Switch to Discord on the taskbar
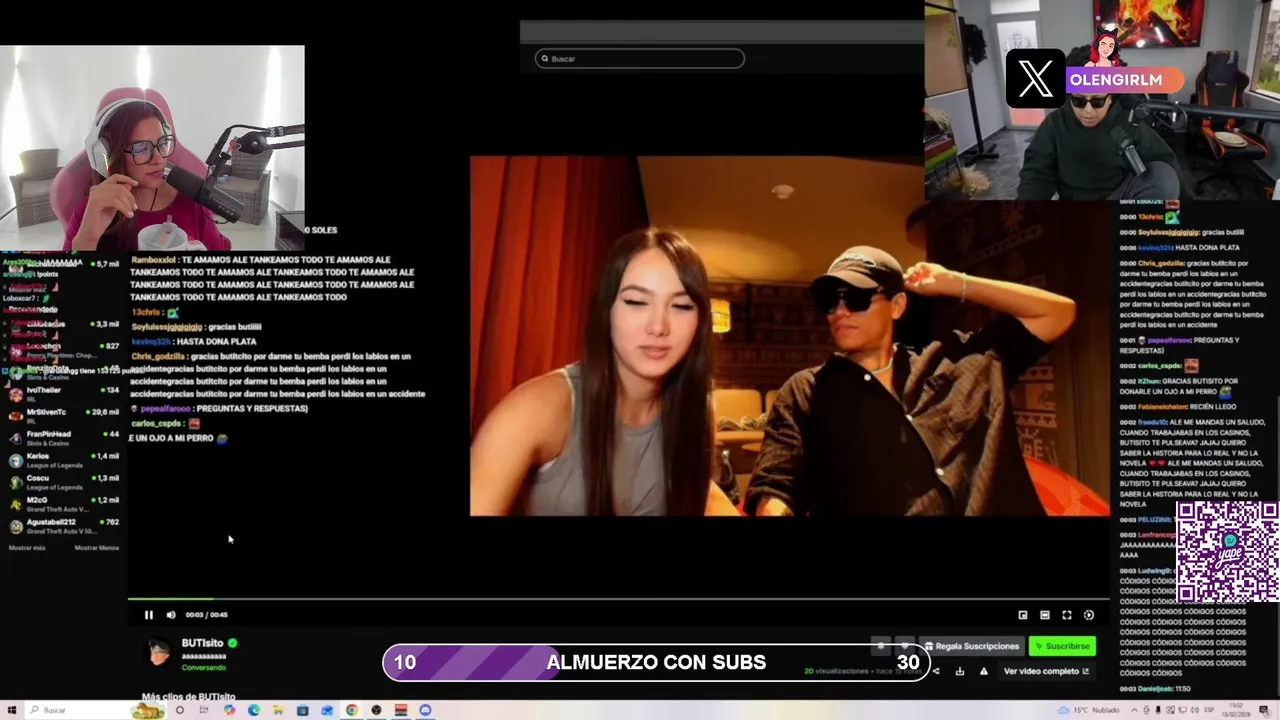Screen dimensions: 1280x720 click(425, 710)
